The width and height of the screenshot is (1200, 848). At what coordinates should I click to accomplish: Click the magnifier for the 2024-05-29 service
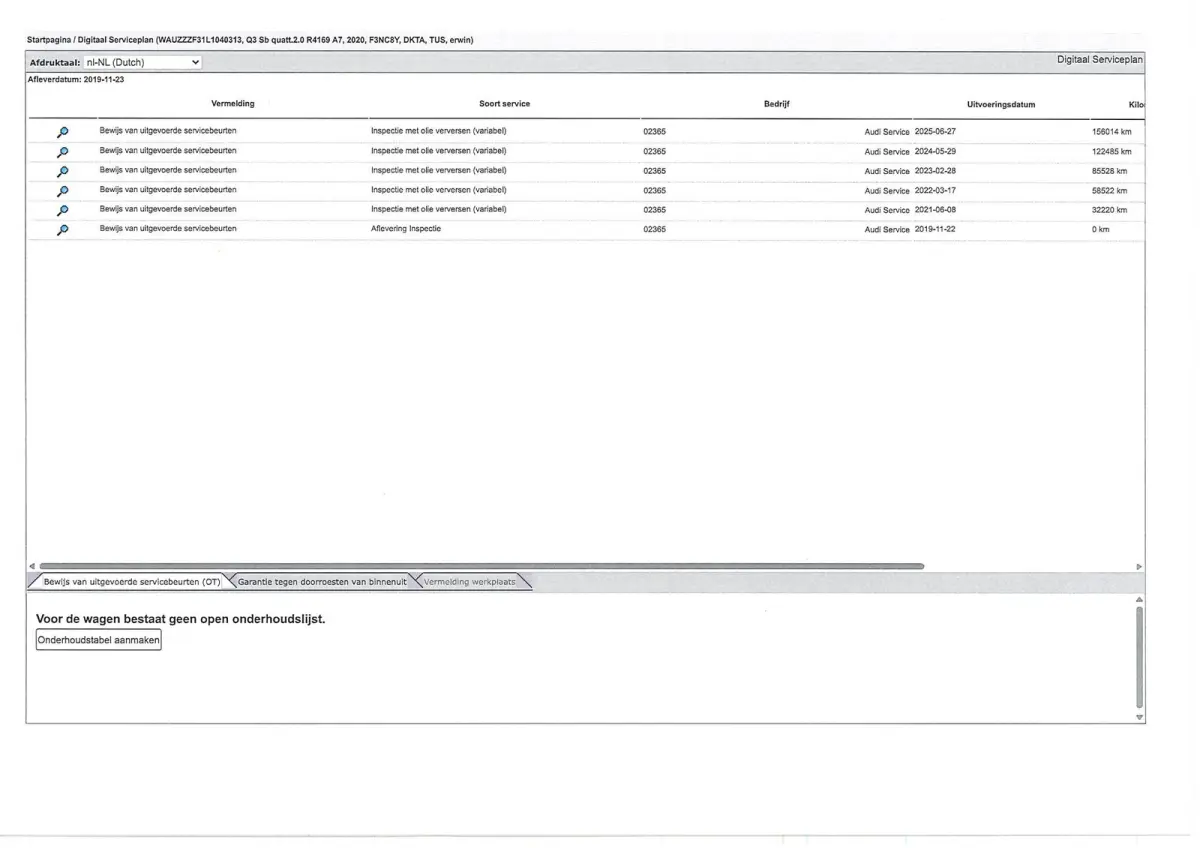[x=62, y=152]
